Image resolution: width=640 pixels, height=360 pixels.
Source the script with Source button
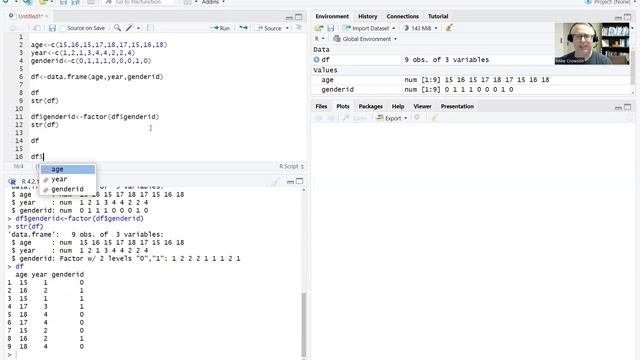269,28
